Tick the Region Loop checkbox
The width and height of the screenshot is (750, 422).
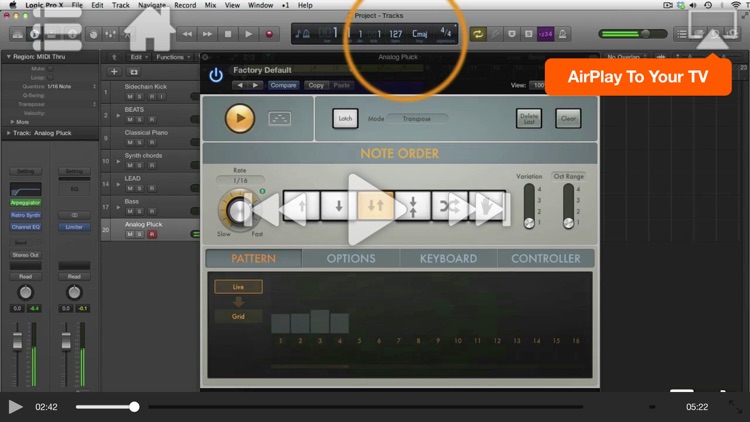pos(50,77)
